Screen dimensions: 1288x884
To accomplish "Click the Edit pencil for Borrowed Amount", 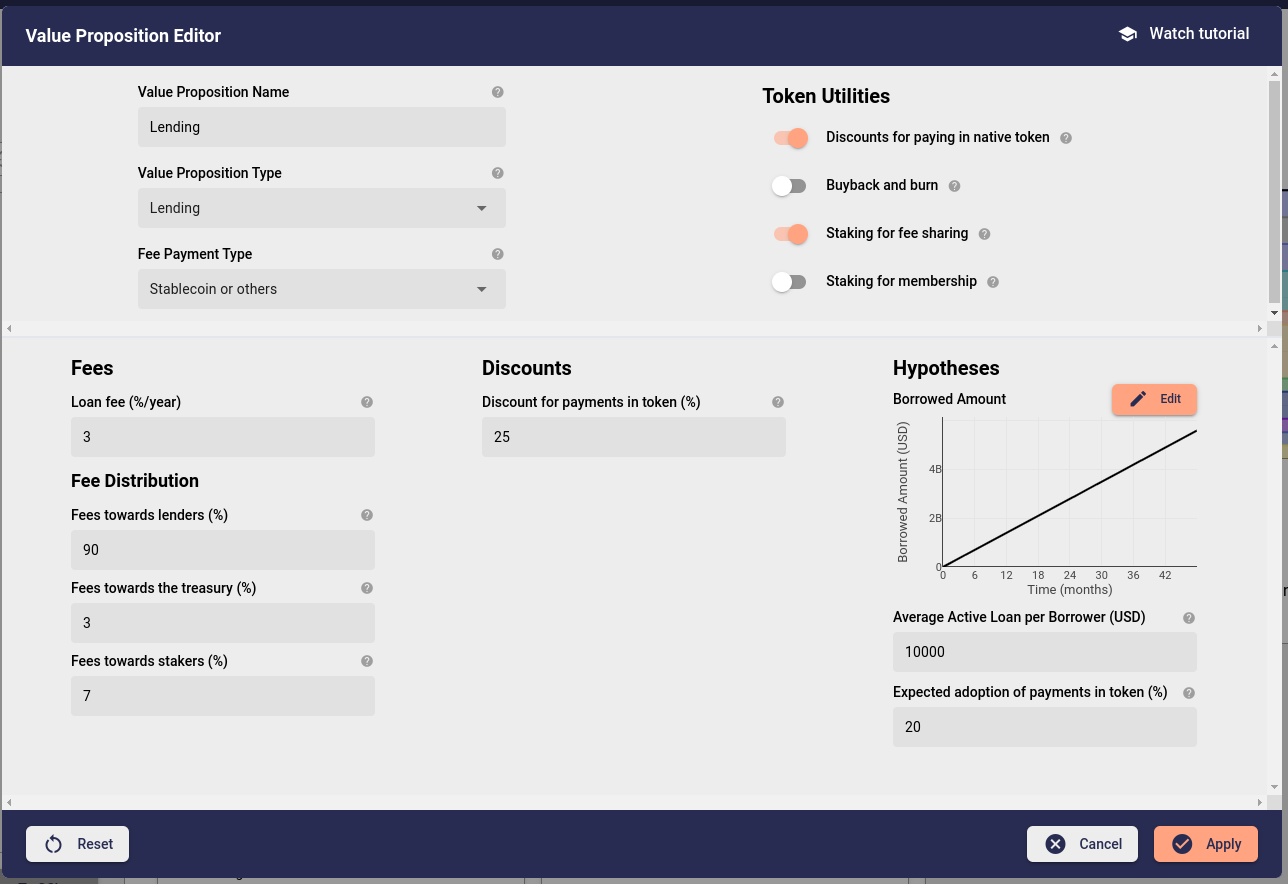I will click(x=1154, y=399).
